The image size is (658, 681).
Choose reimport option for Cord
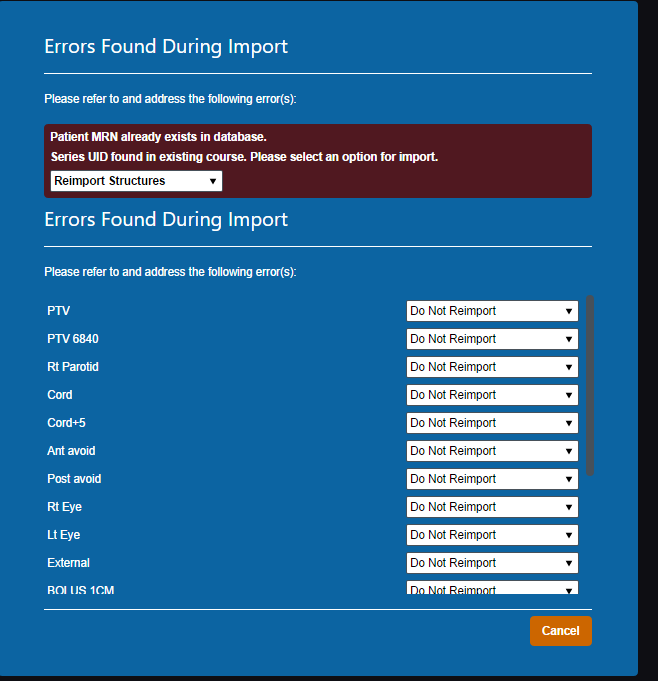pos(492,395)
